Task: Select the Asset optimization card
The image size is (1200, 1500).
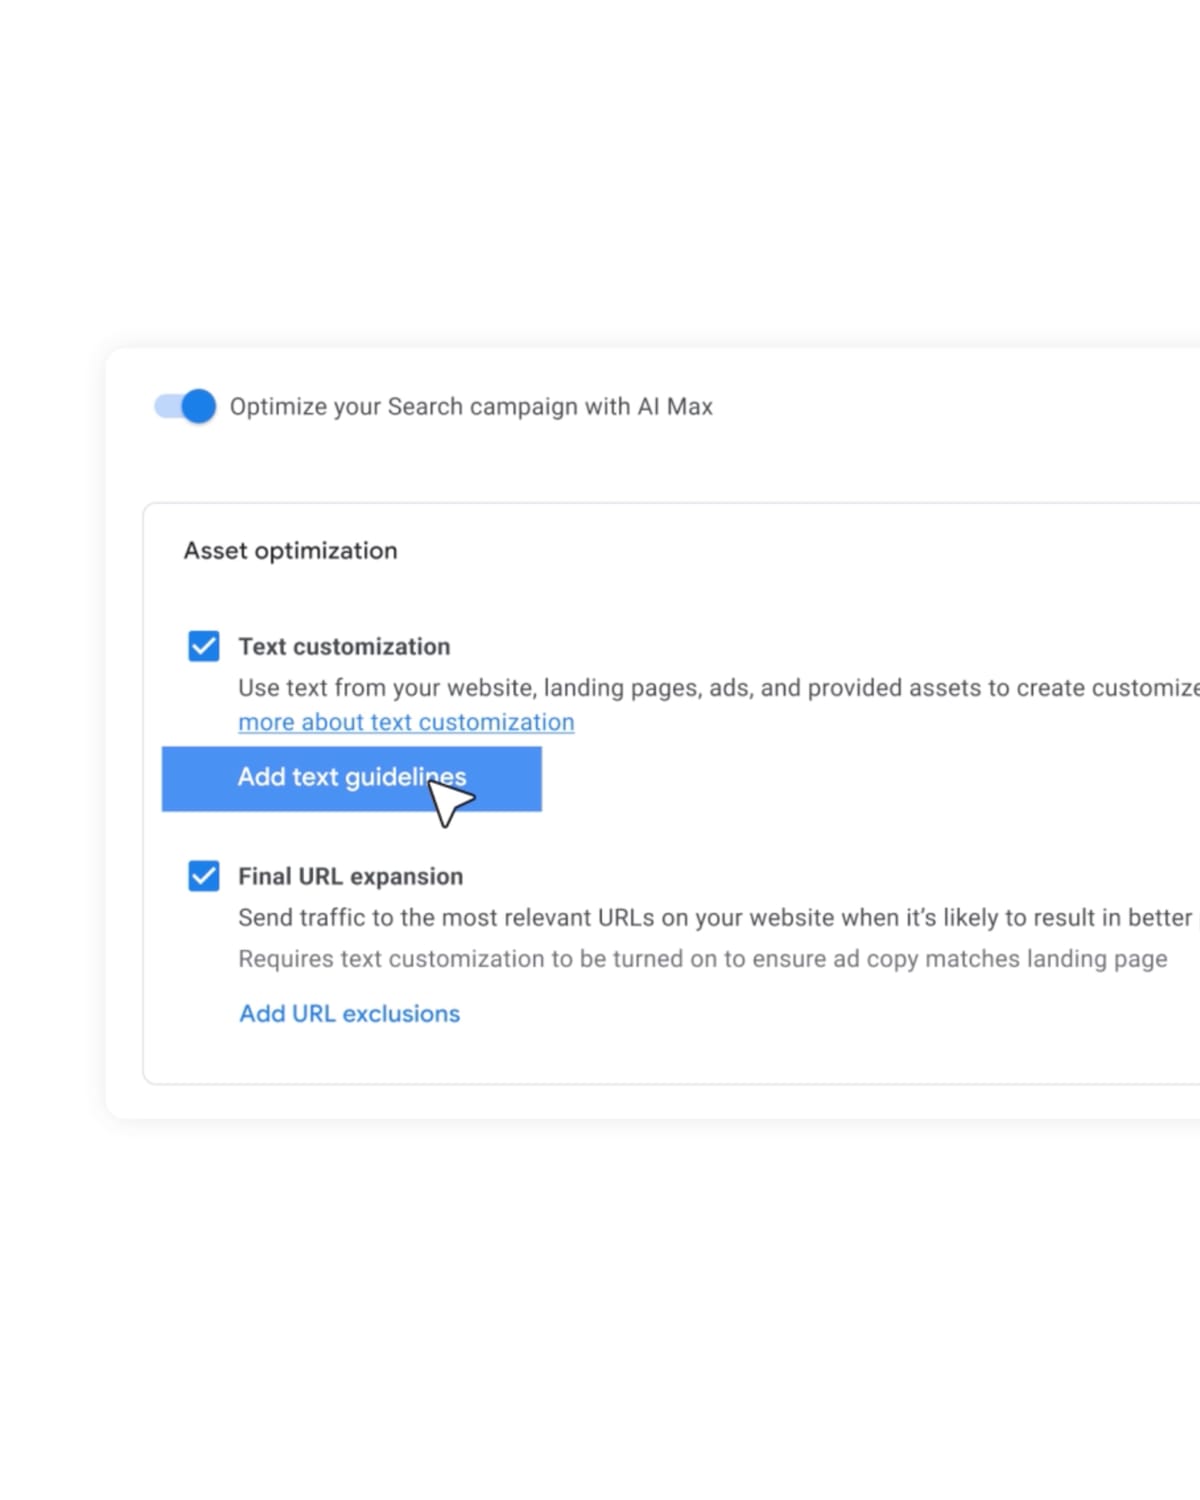Action: tap(290, 550)
